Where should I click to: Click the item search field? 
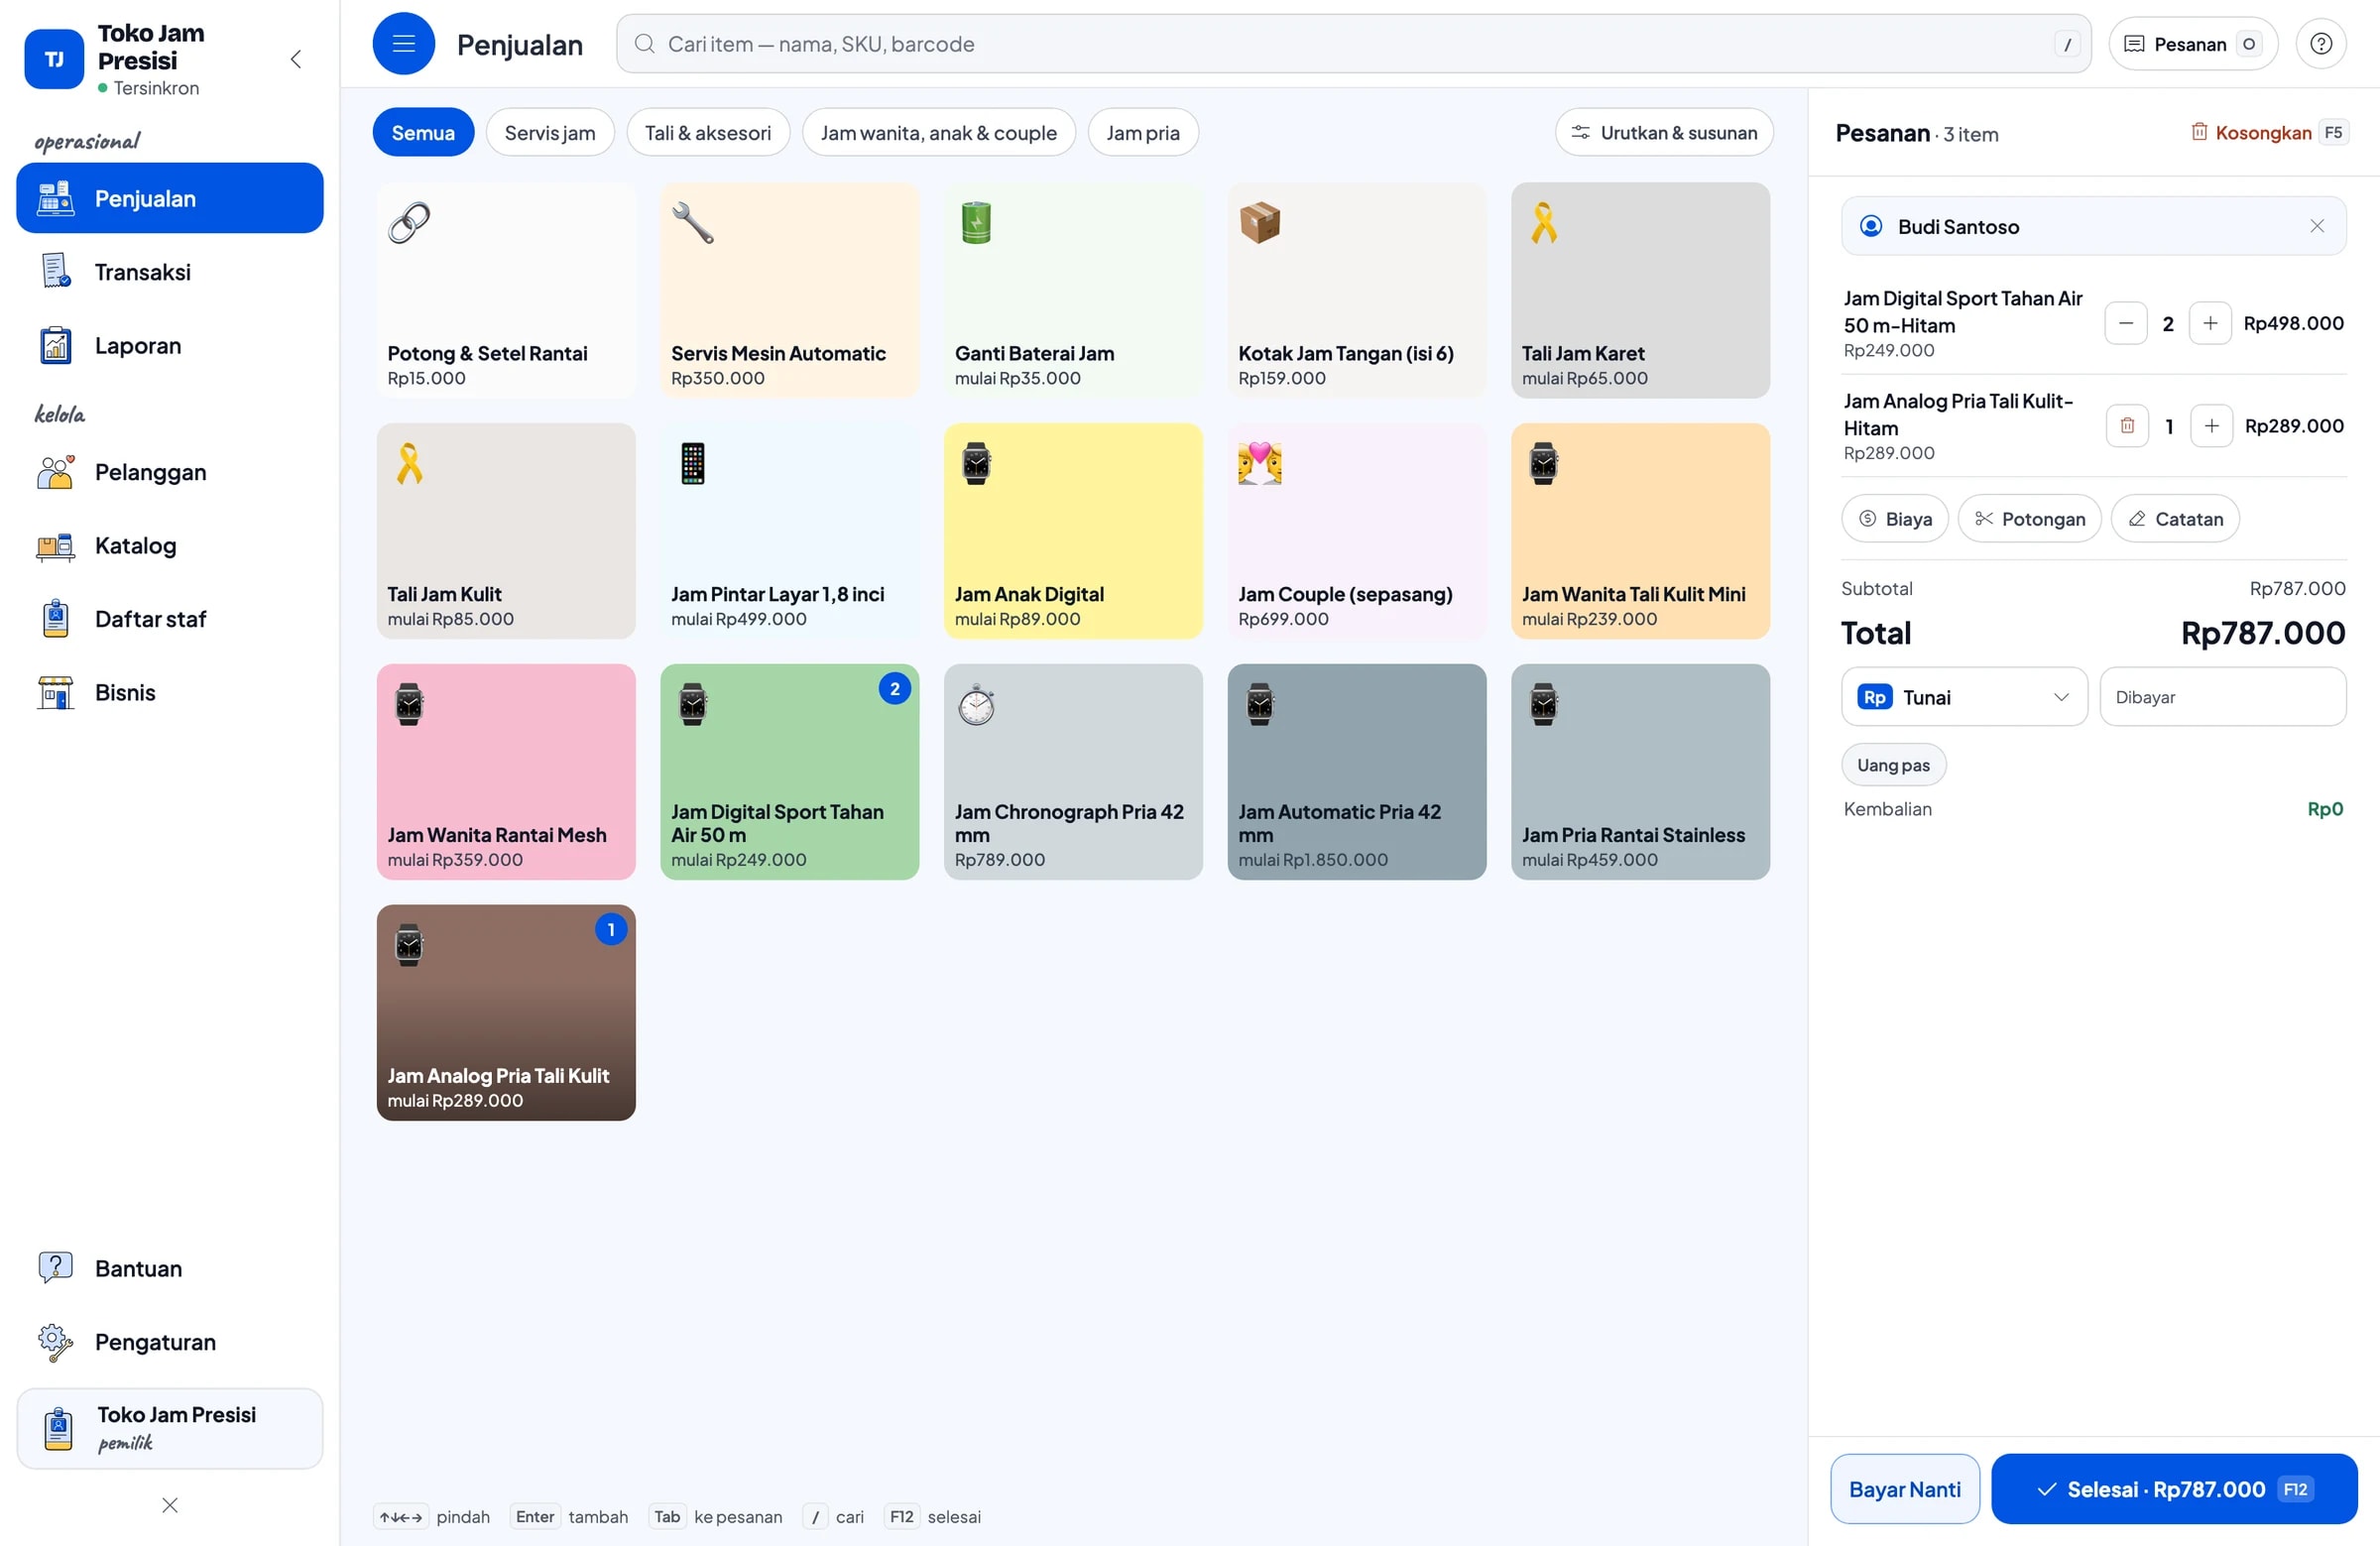tap(1353, 43)
